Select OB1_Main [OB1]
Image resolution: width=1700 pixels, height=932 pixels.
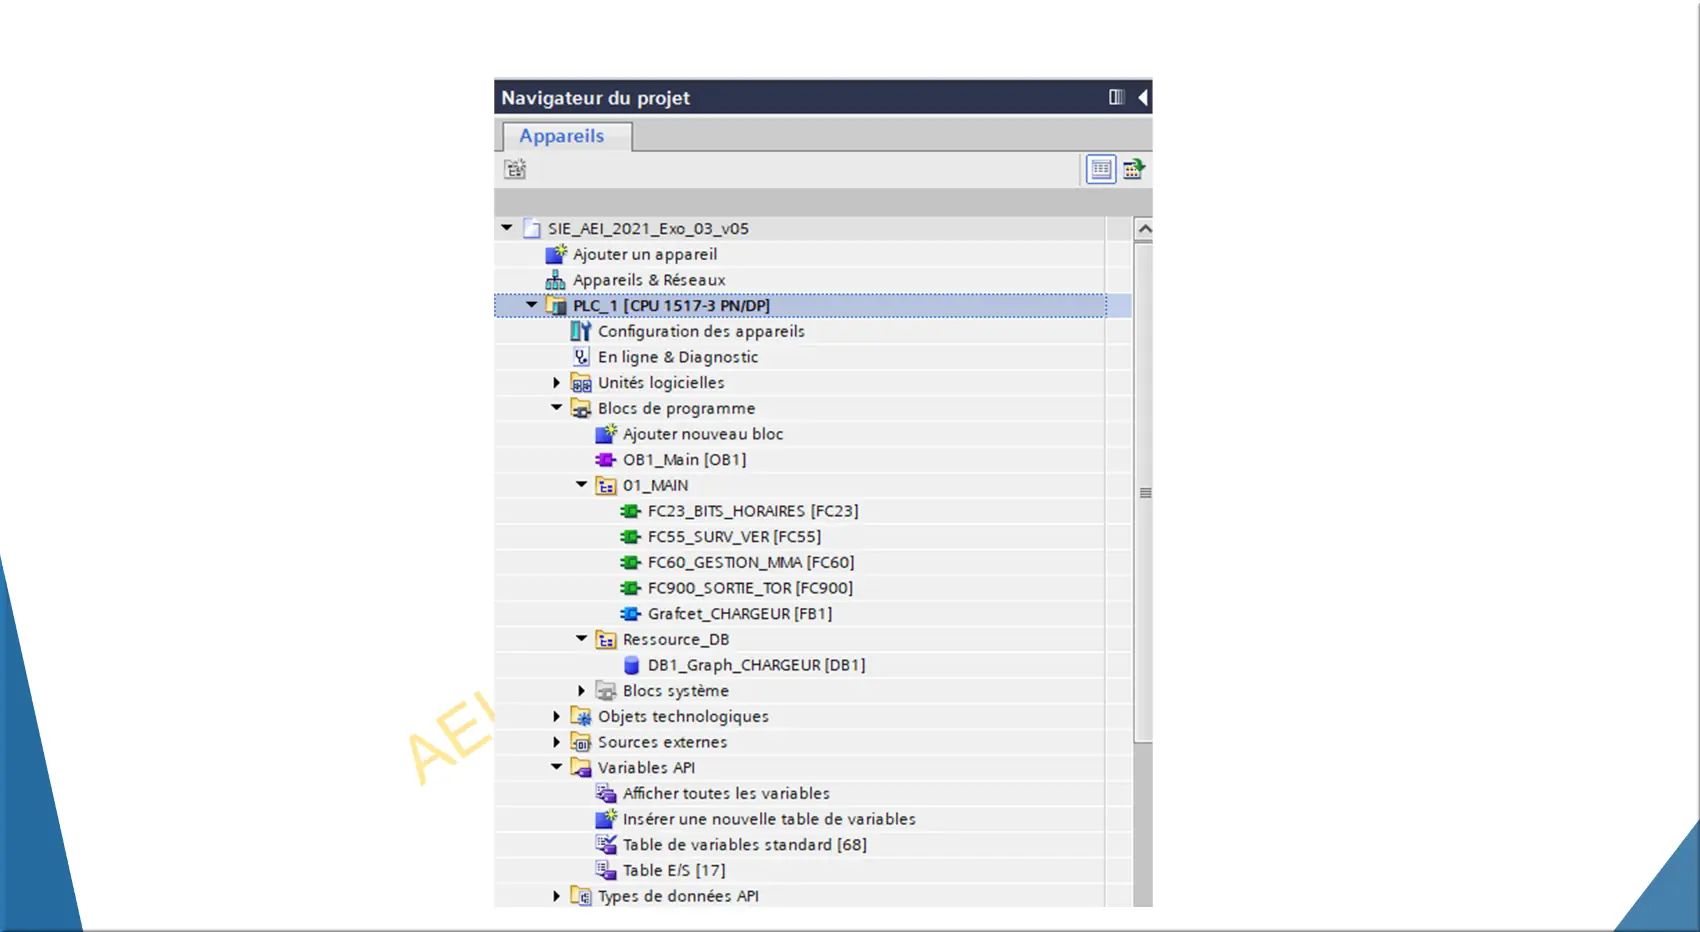684,460
